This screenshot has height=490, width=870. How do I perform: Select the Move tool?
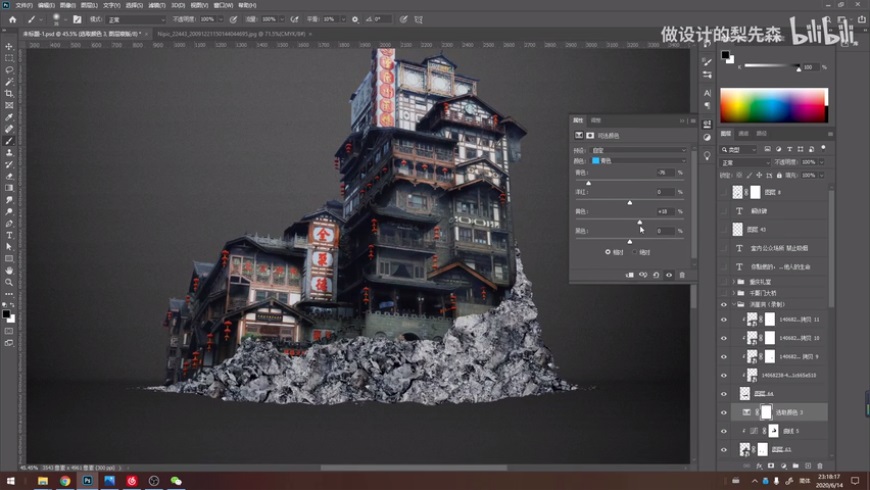9,47
